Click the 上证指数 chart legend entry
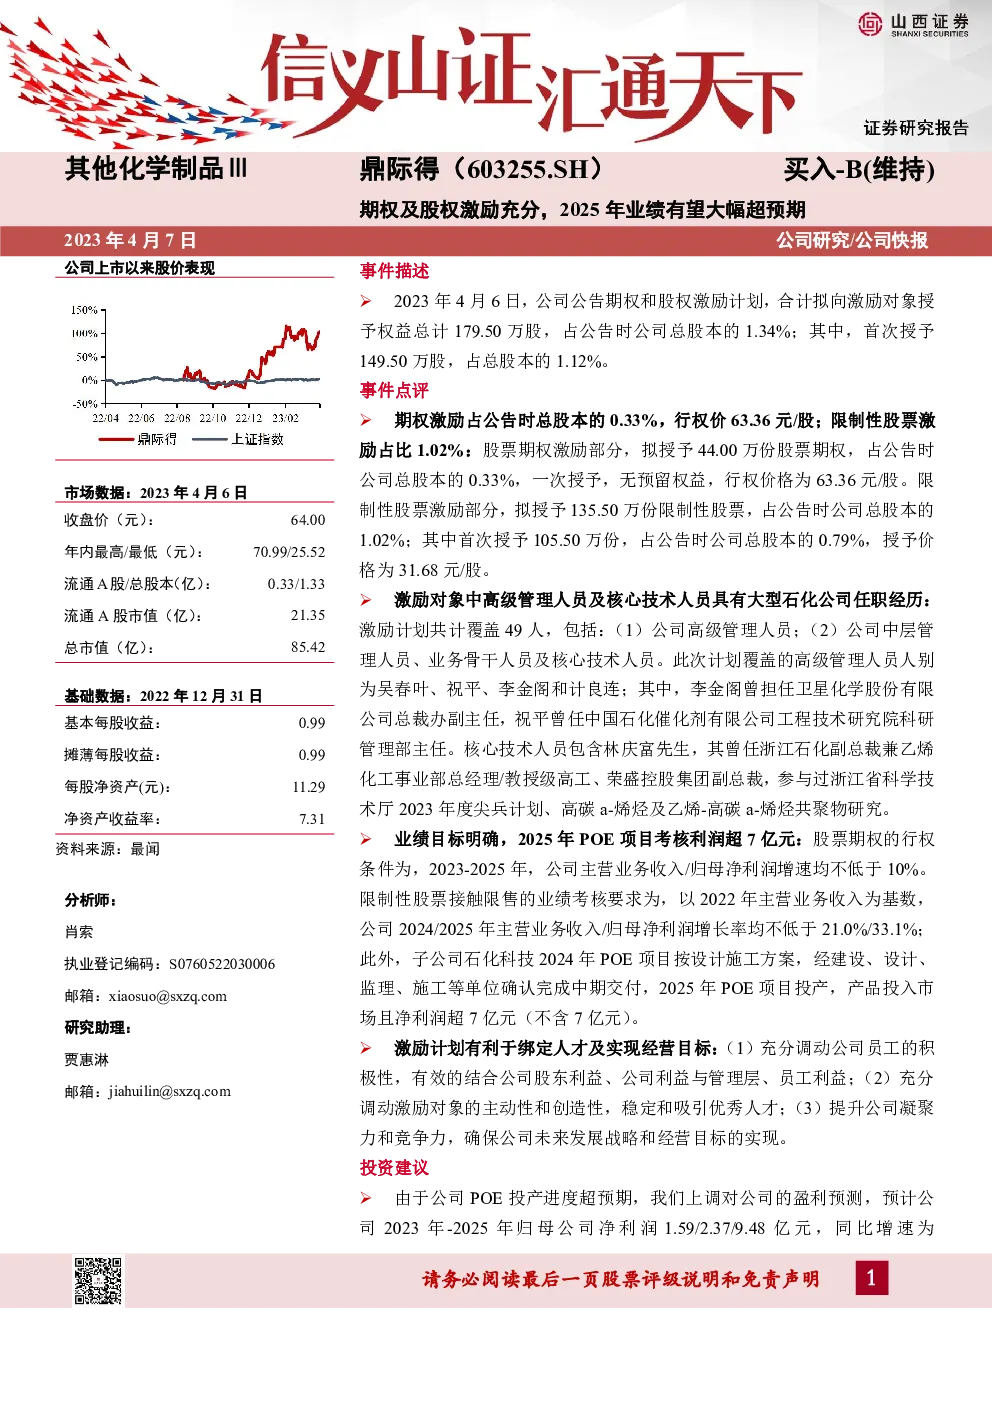 point(238,439)
